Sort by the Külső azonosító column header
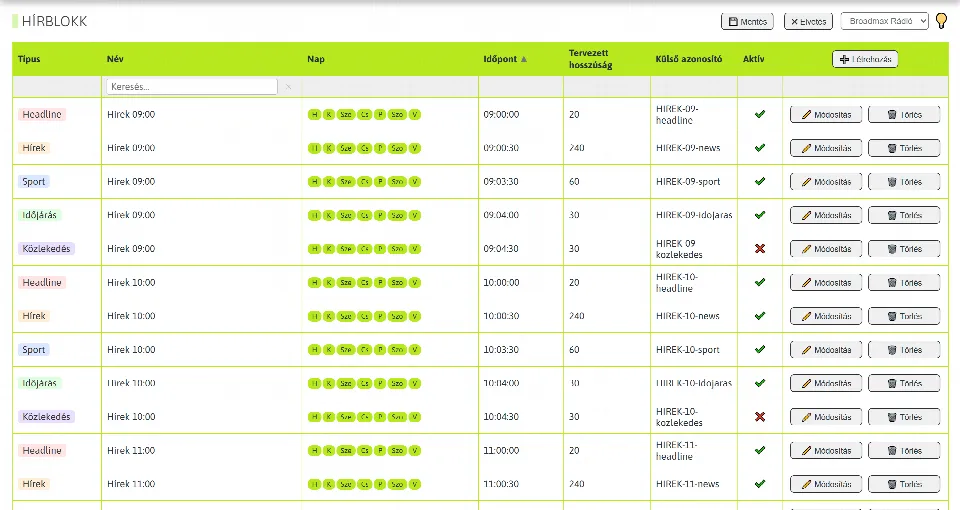960x510 pixels. (689, 59)
